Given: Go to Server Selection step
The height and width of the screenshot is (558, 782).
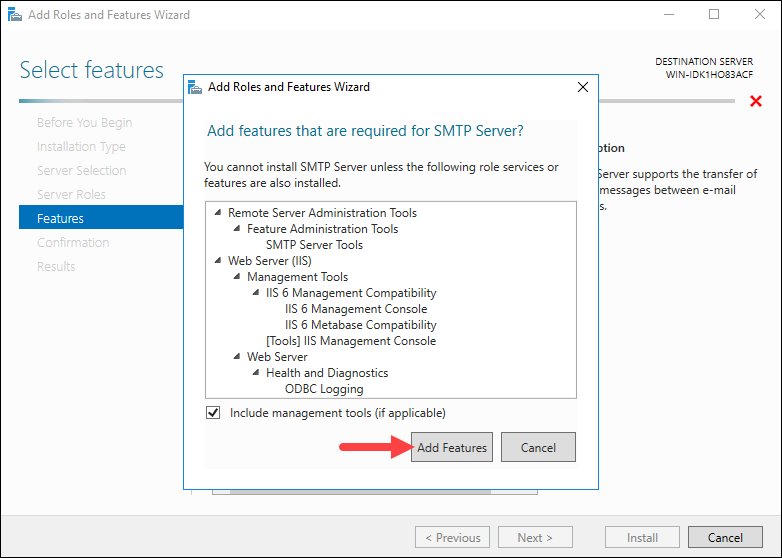Looking at the screenshot, I should (x=81, y=171).
